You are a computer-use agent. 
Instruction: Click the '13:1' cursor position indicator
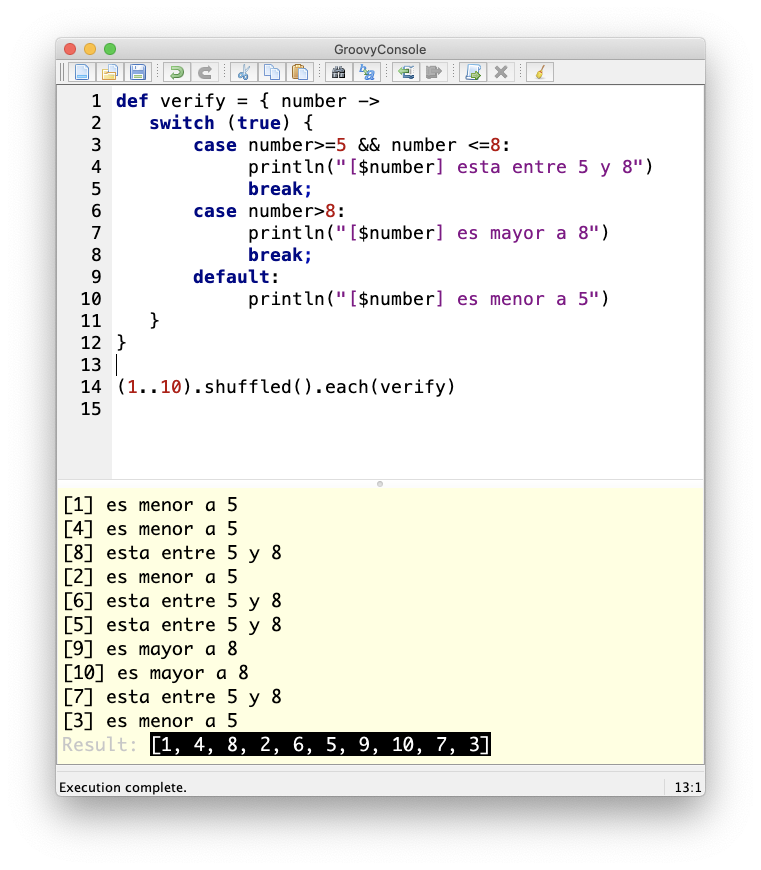pyautogui.click(x=688, y=787)
